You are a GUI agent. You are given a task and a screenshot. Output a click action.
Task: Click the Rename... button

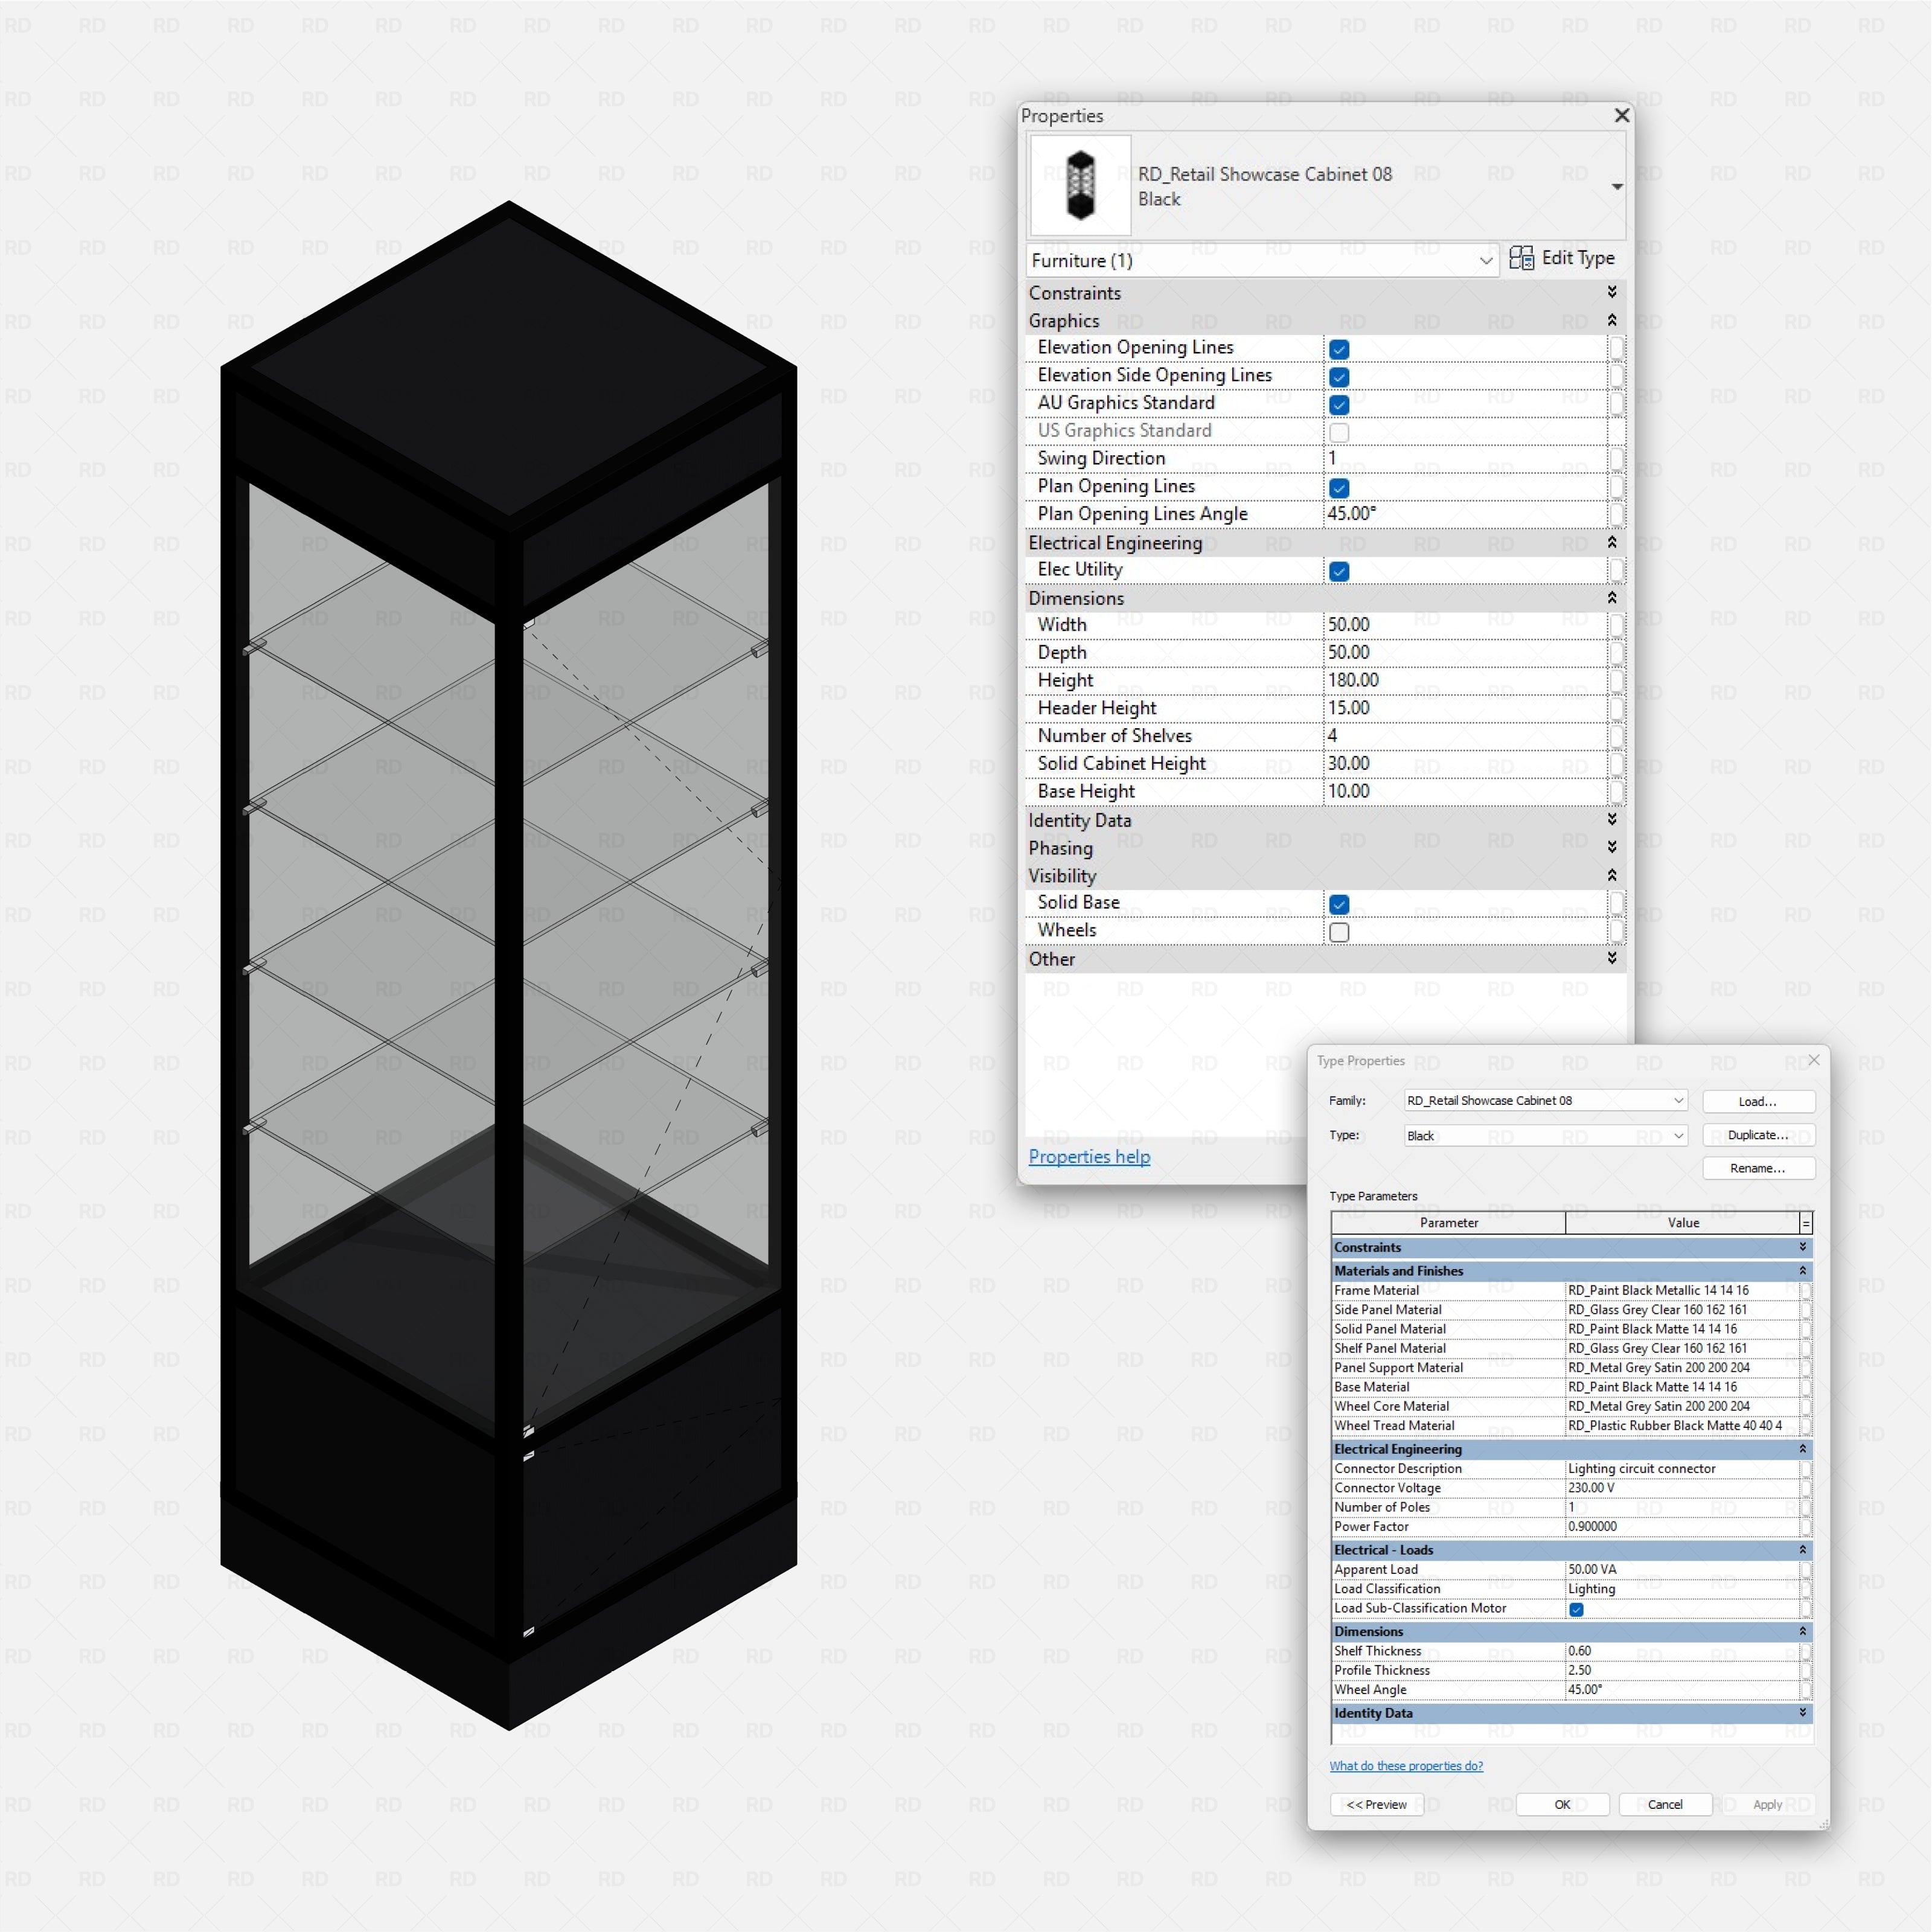[1758, 1168]
